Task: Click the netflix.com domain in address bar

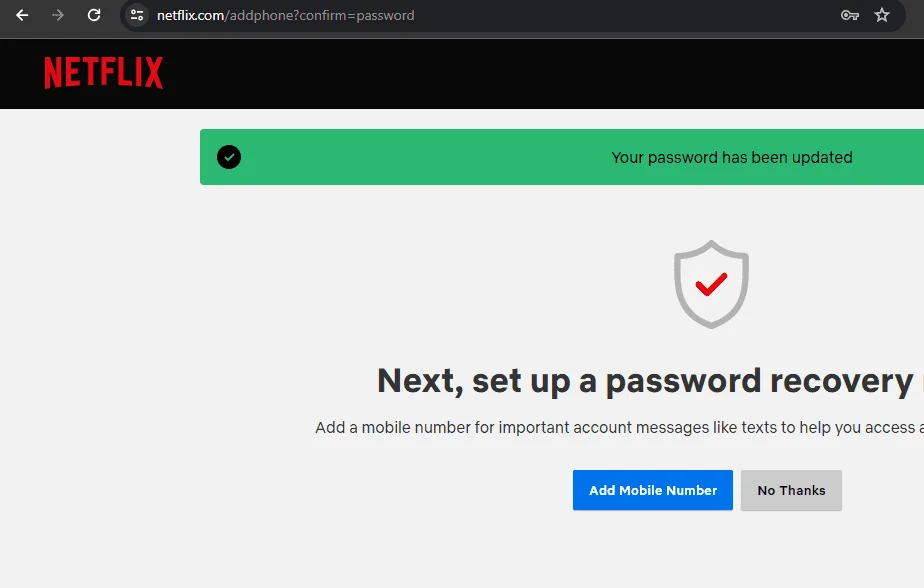Action: pyautogui.click(x=190, y=15)
